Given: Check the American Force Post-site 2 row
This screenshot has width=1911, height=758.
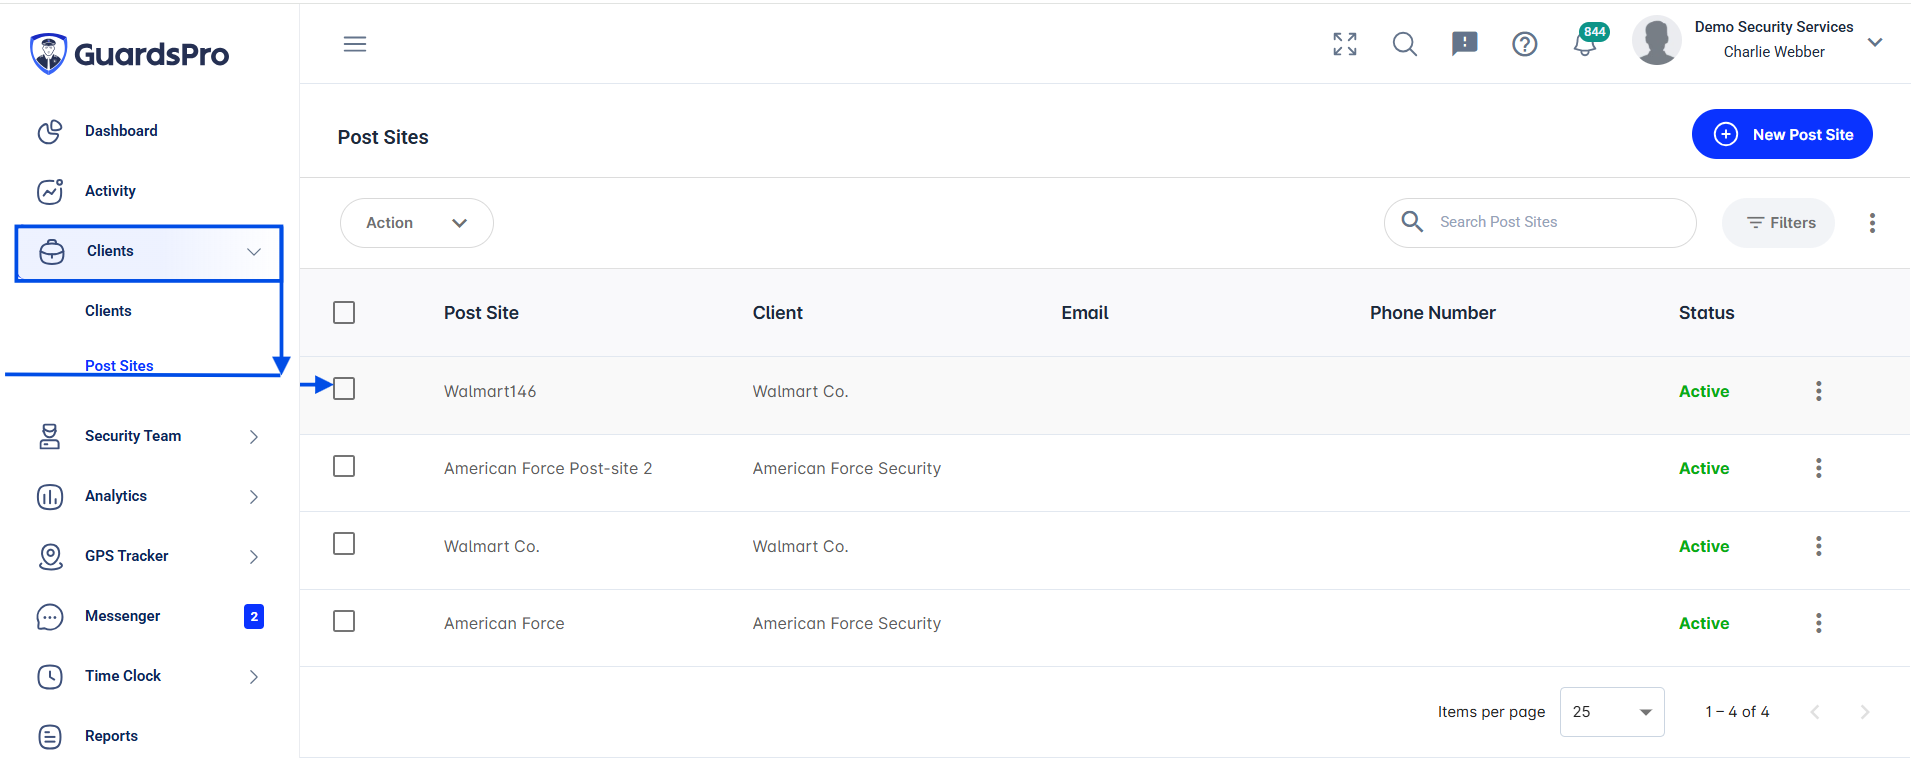Looking at the screenshot, I should click(344, 467).
